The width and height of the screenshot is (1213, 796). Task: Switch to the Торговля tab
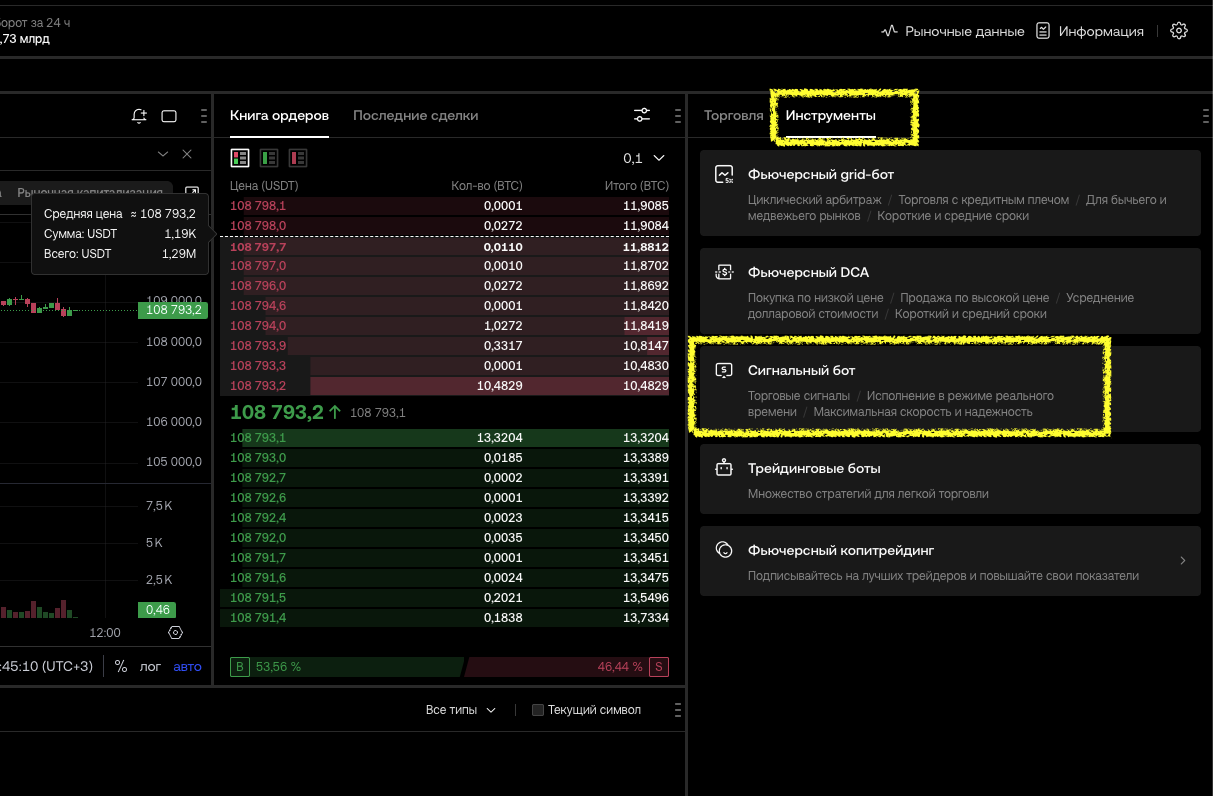(x=733, y=115)
